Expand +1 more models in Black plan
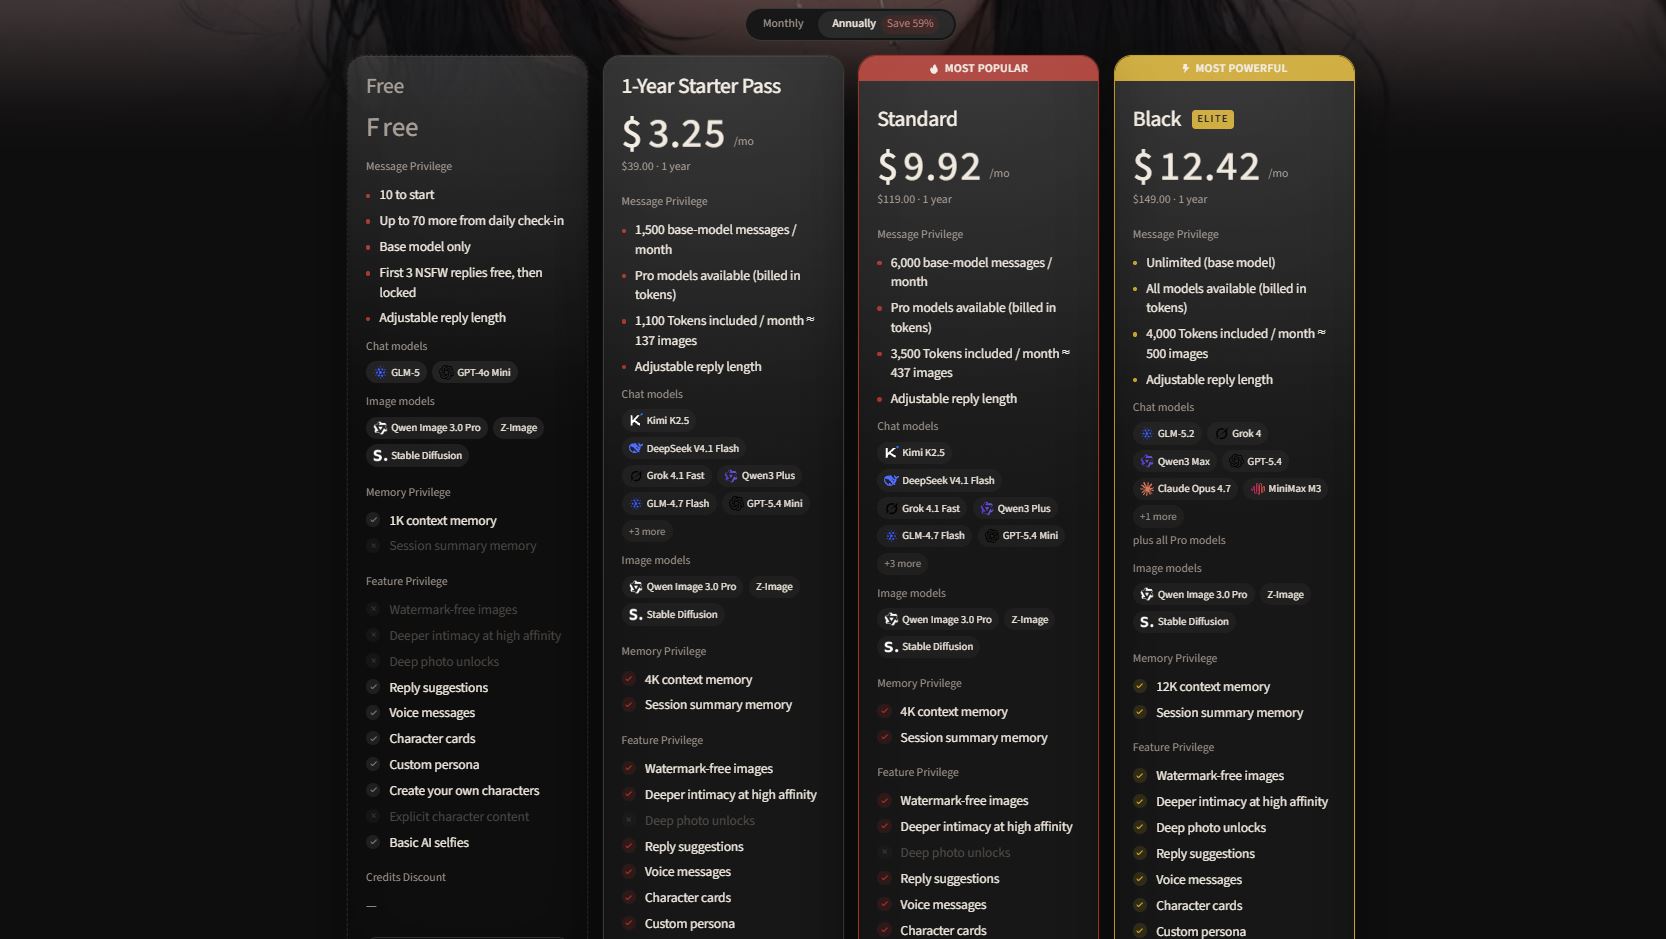1666x939 pixels. (1158, 517)
